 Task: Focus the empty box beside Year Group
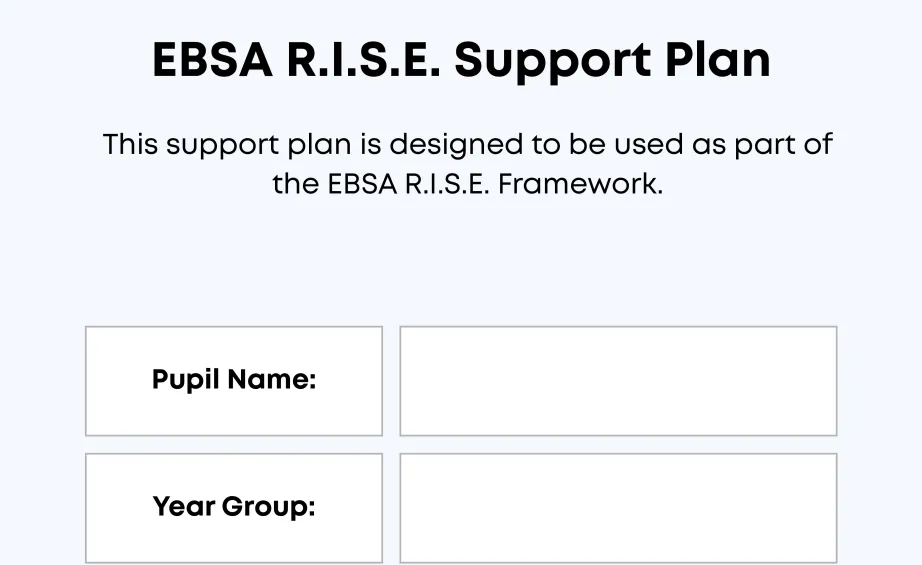618,508
